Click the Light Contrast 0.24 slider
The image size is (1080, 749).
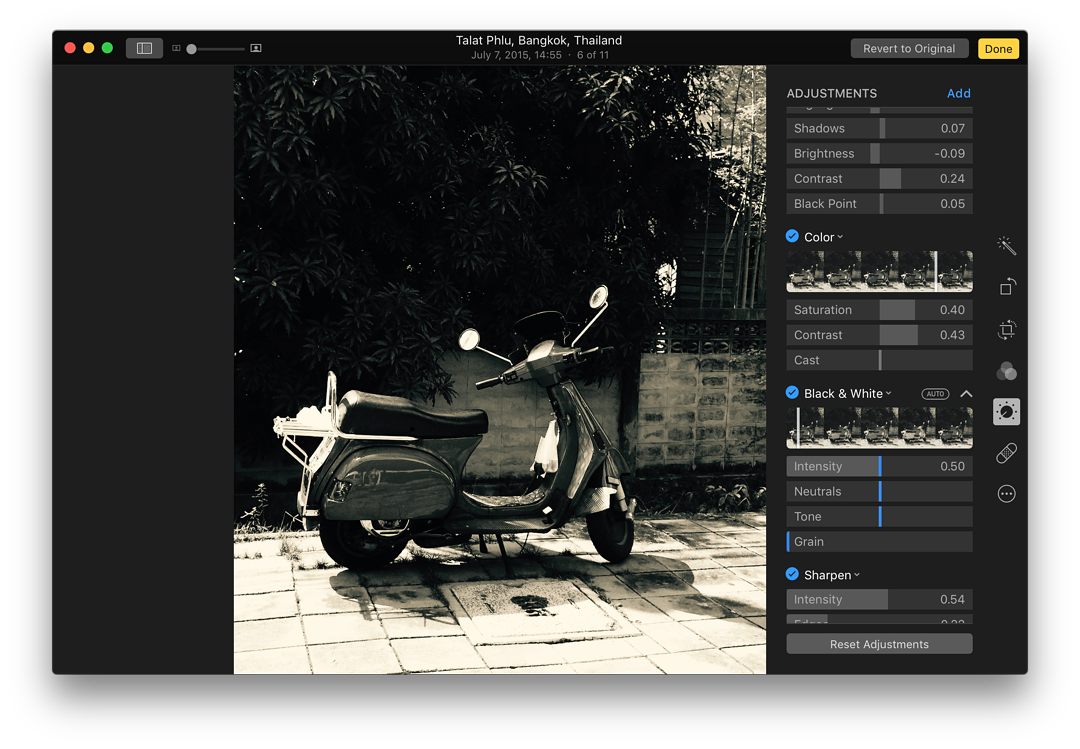[x=879, y=178]
